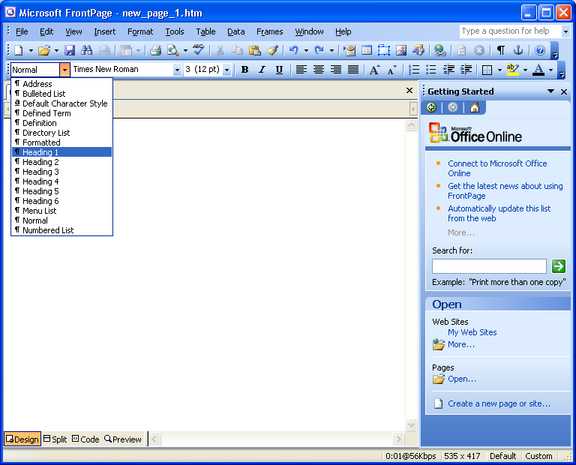The height and width of the screenshot is (465, 576).
Task: Click the Show Layer Anchors icon
Action: coord(518,50)
